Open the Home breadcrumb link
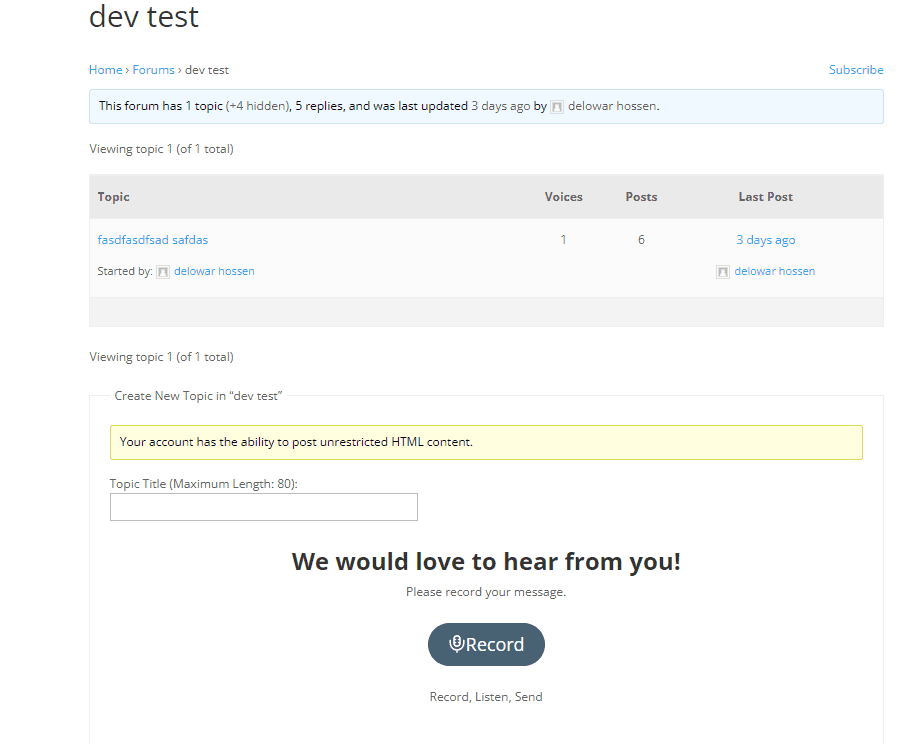 (x=105, y=70)
